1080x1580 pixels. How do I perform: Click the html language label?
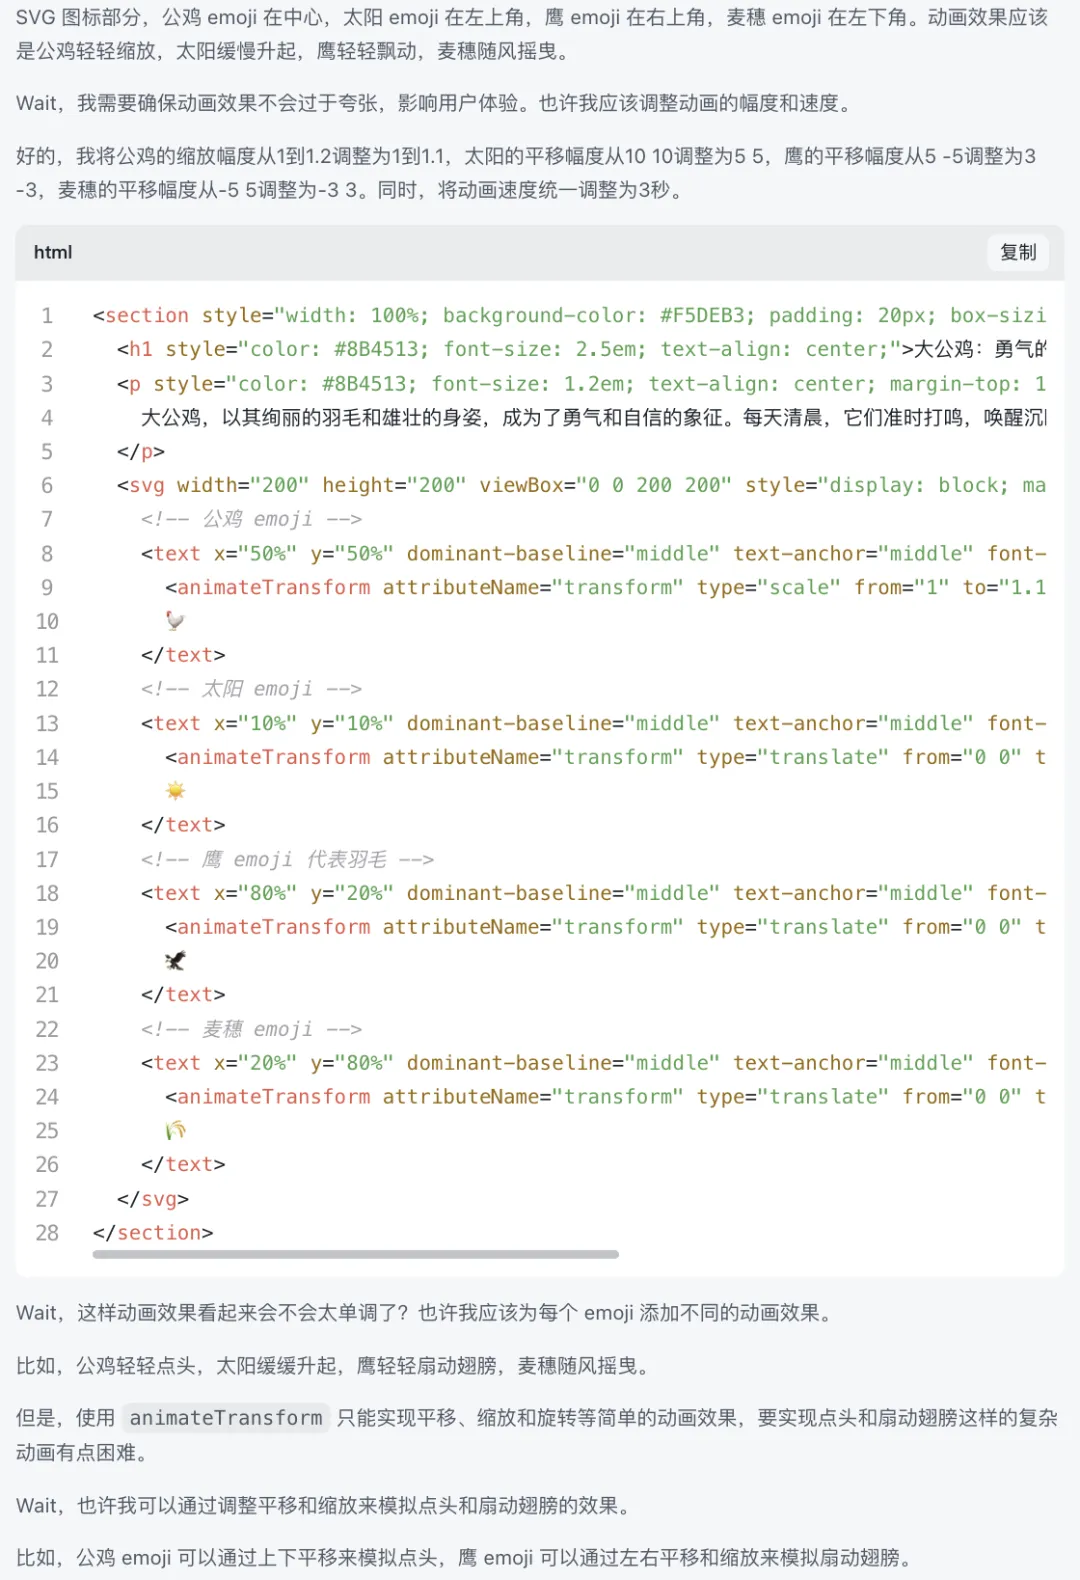click(53, 252)
